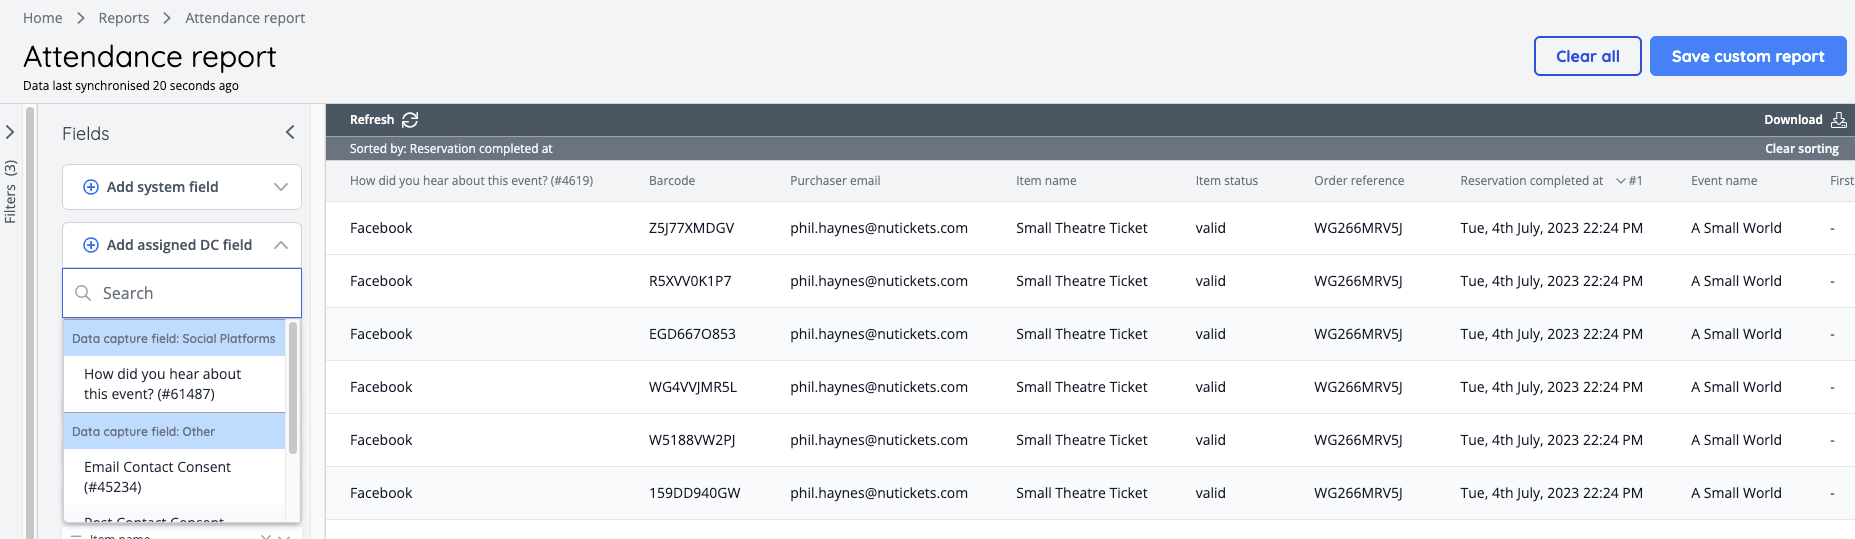Image resolution: width=1855 pixels, height=539 pixels.
Task: Expand the Filters panel arrow
Action: (x=10, y=132)
